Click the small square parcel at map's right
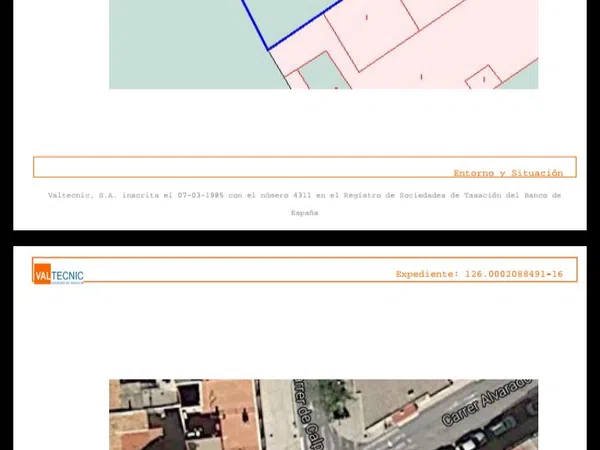The height and width of the screenshot is (450, 600). point(483,77)
